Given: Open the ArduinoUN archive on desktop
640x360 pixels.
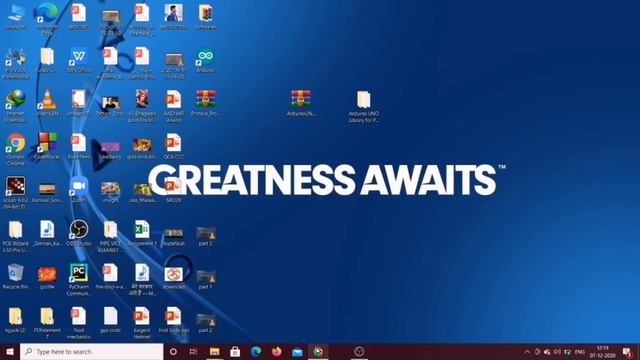Looking at the screenshot, I should tap(301, 103).
